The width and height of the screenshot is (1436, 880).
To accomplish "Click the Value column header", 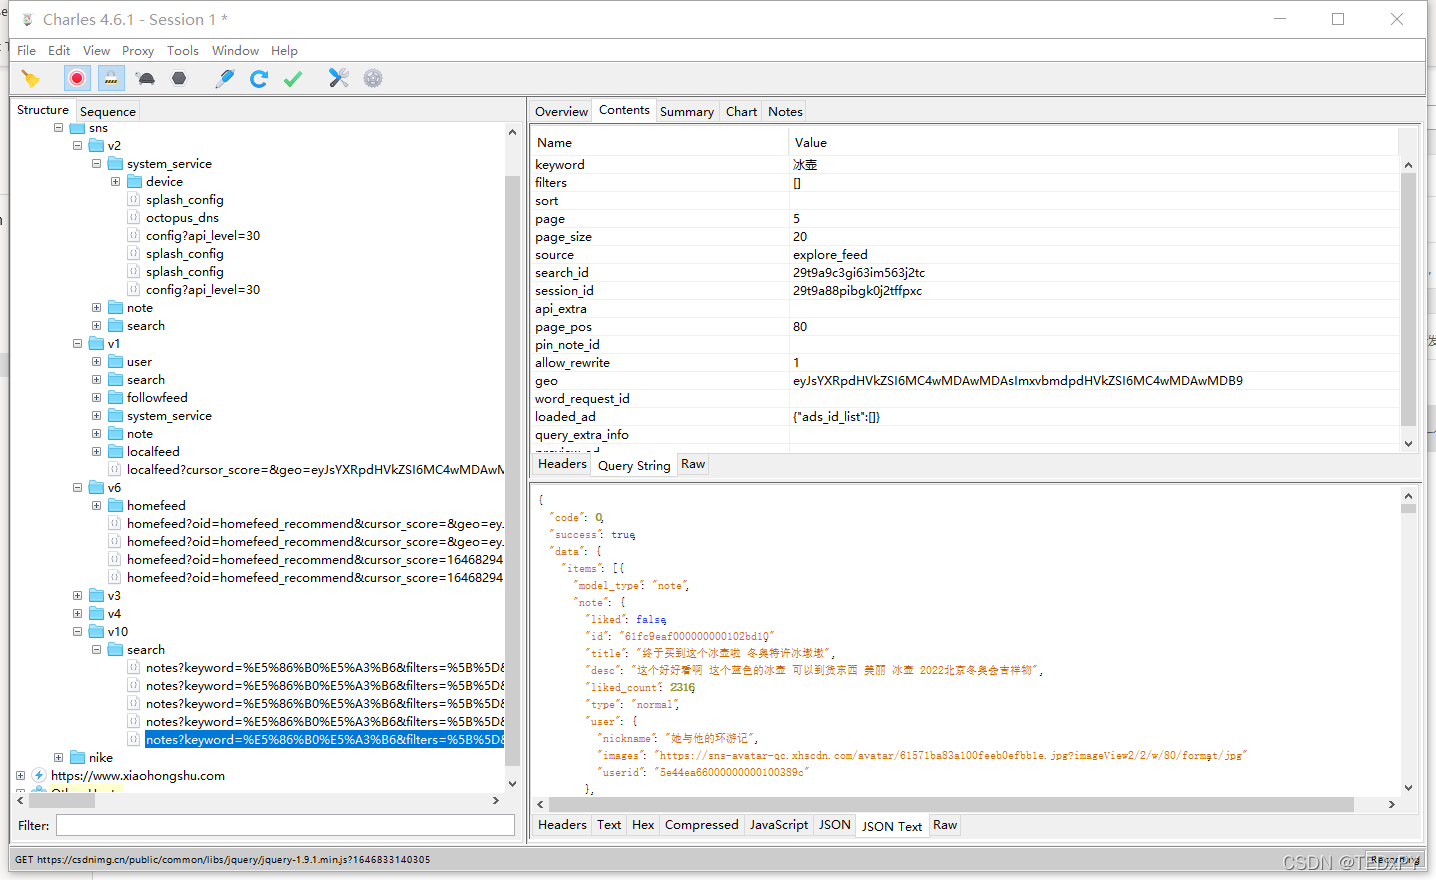I will [x=1094, y=143].
